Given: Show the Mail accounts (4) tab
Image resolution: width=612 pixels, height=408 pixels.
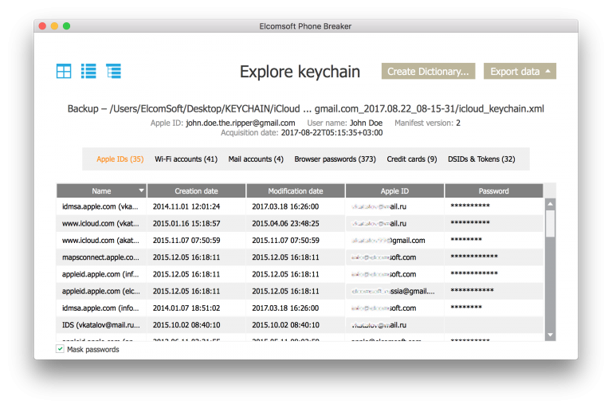Looking at the screenshot, I should pyautogui.click(x=255, y=159).
